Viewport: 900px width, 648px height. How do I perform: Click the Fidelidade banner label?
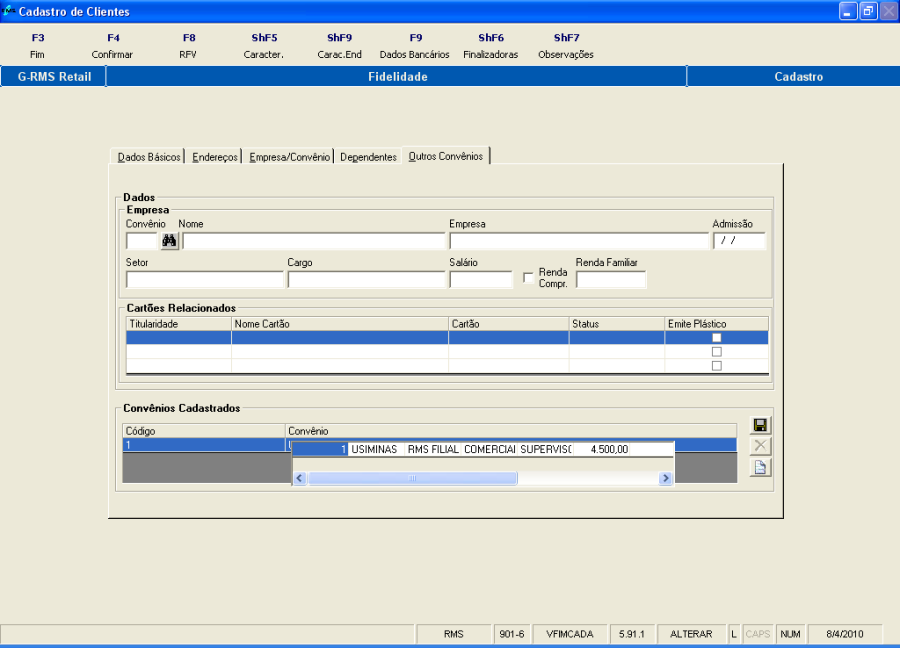(x=397, y=76)
